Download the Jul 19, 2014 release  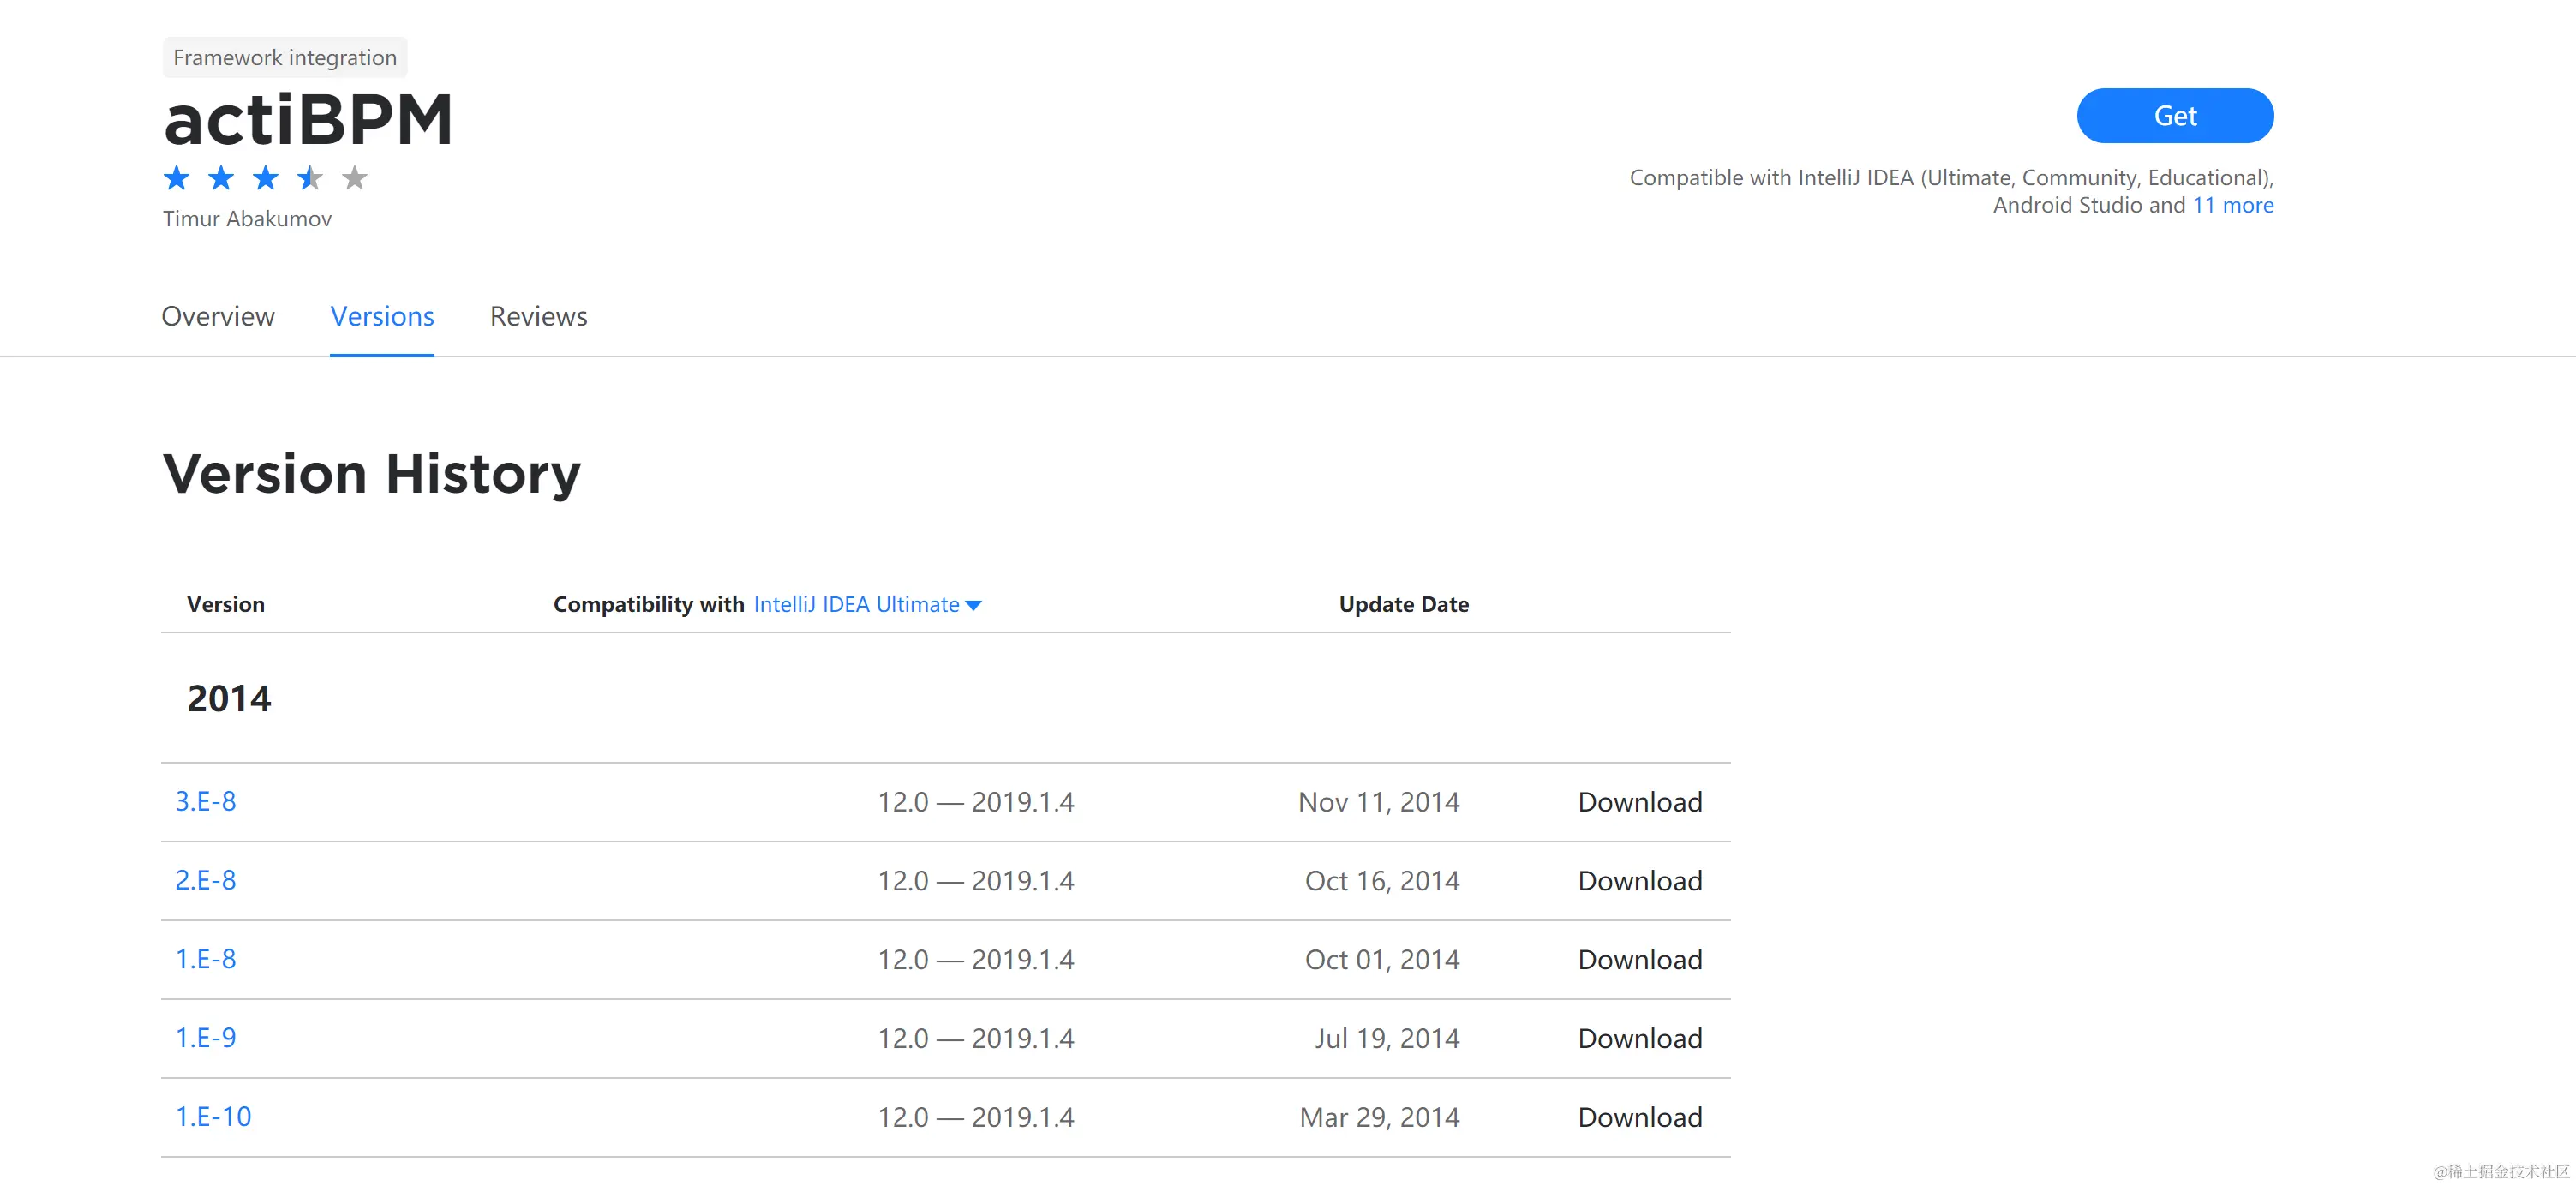click(x=1639, y=1038)
